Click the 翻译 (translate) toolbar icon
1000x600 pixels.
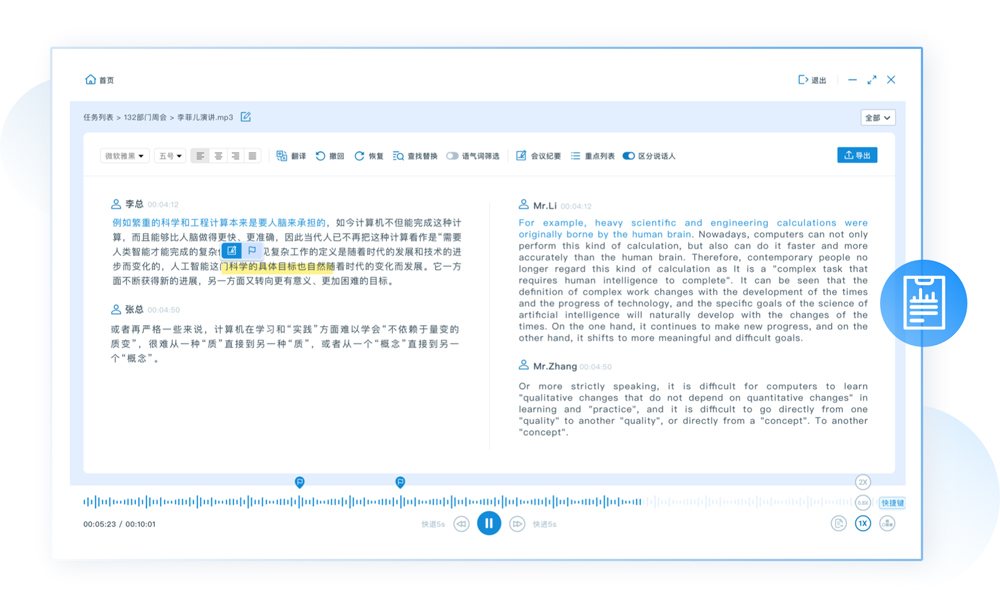291,156
